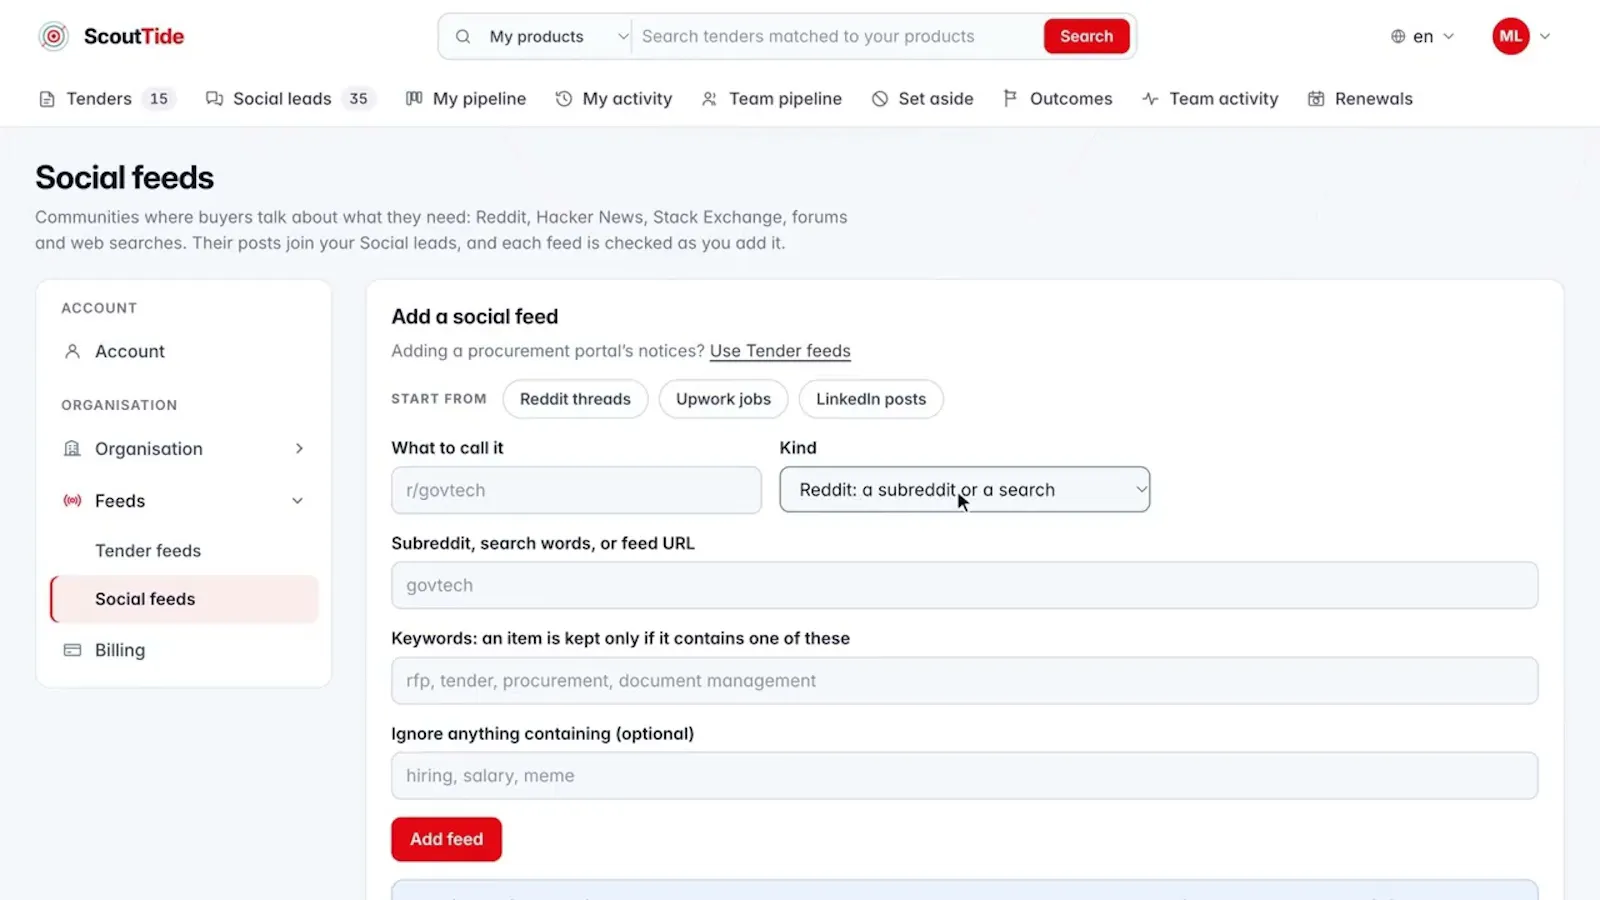
Task: Click the ScoutTide target logo icon
Action: 54,36
